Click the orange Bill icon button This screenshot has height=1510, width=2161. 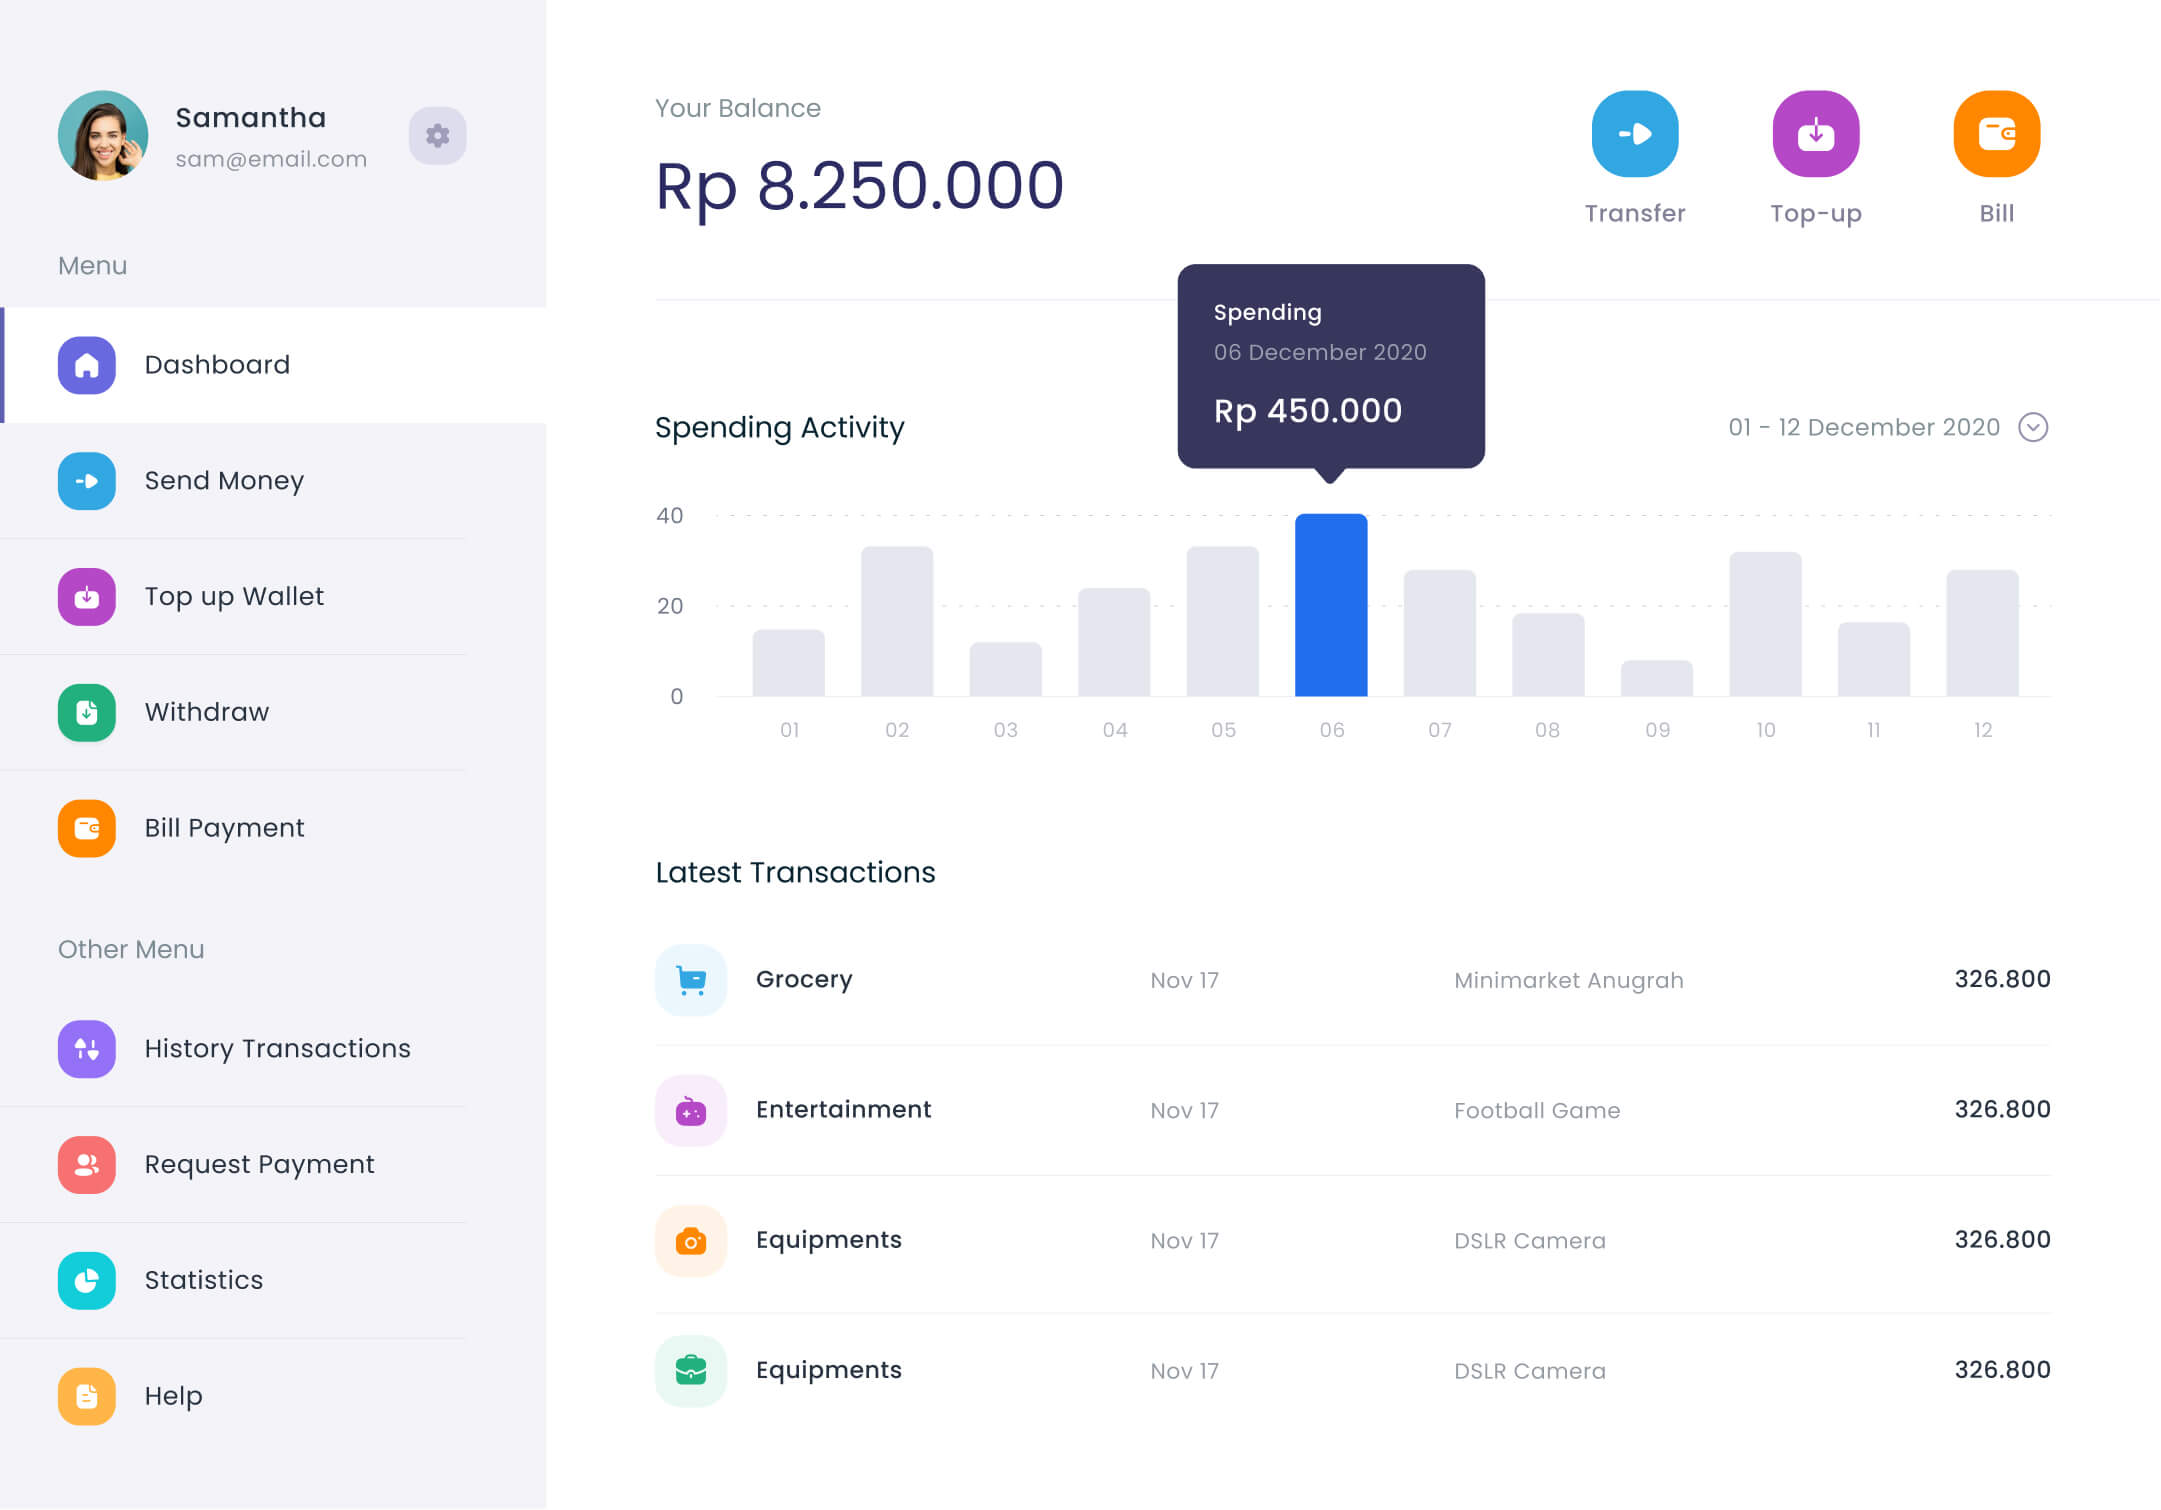(1996, 134)
